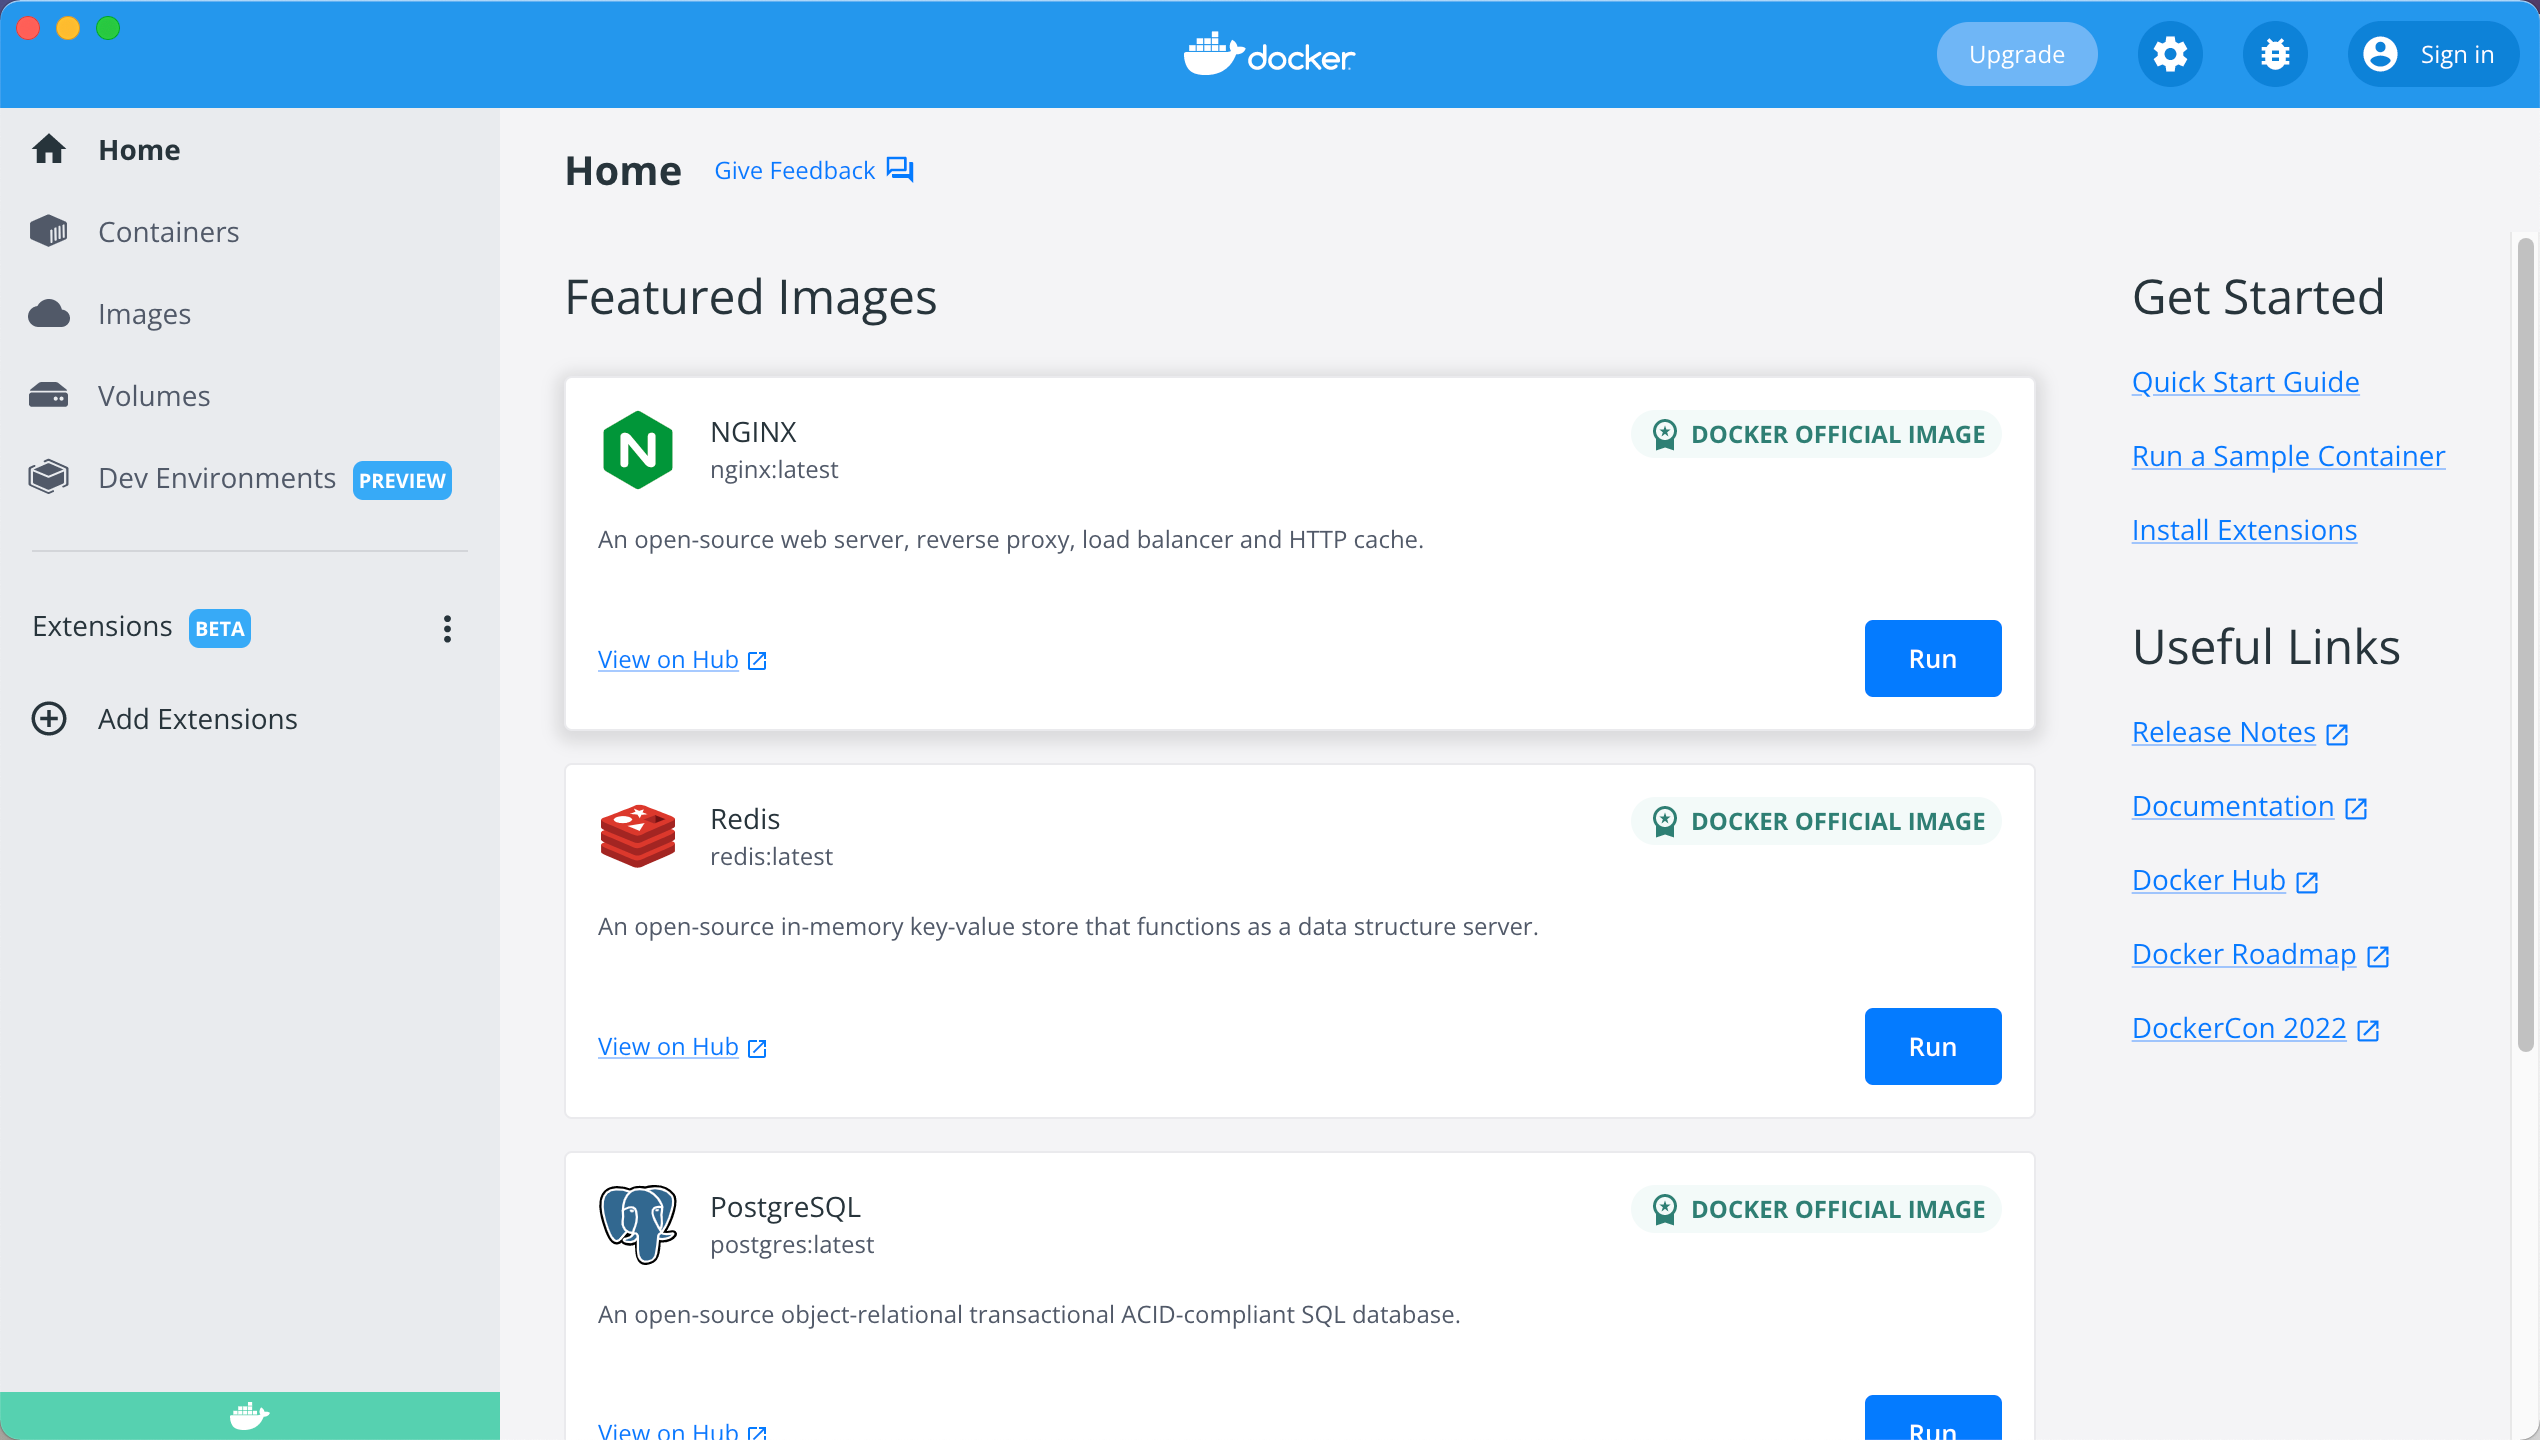Screen dimensions: 2540x1440
Task: Open Containers in the sidebar
Action: (168, 232)
